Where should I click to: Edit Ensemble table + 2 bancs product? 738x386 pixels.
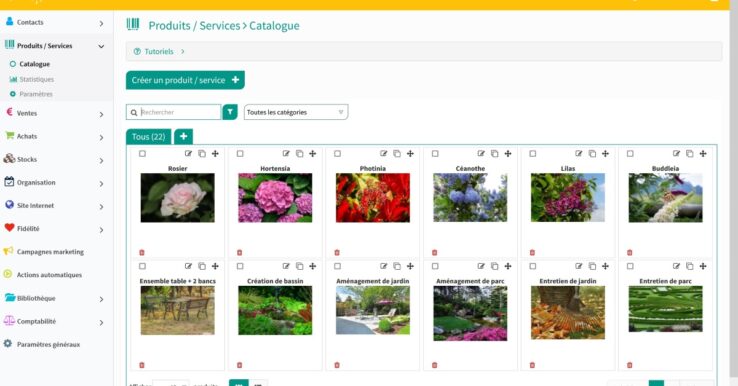(x=188, y=266)
